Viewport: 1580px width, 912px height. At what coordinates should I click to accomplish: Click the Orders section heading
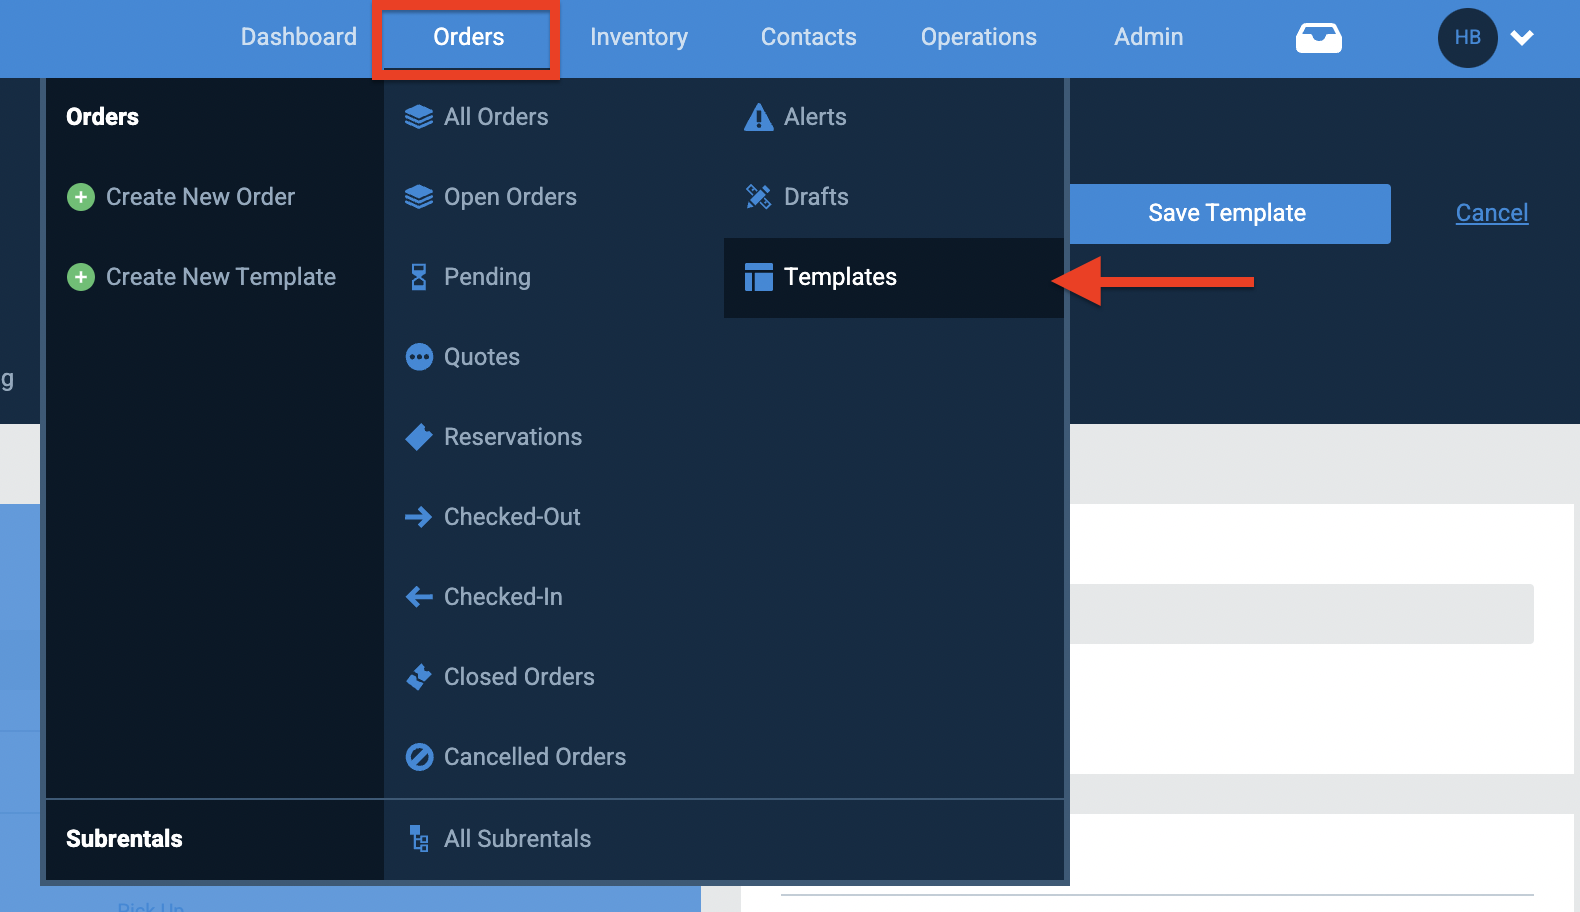click(x=102, y=117)
